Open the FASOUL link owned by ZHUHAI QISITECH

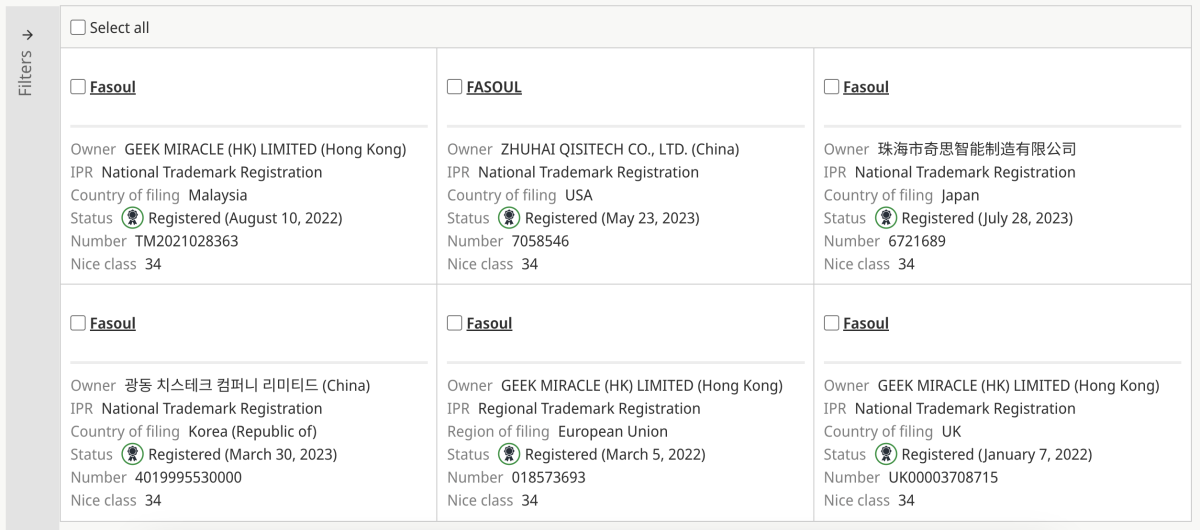click(x=494, y=87)
